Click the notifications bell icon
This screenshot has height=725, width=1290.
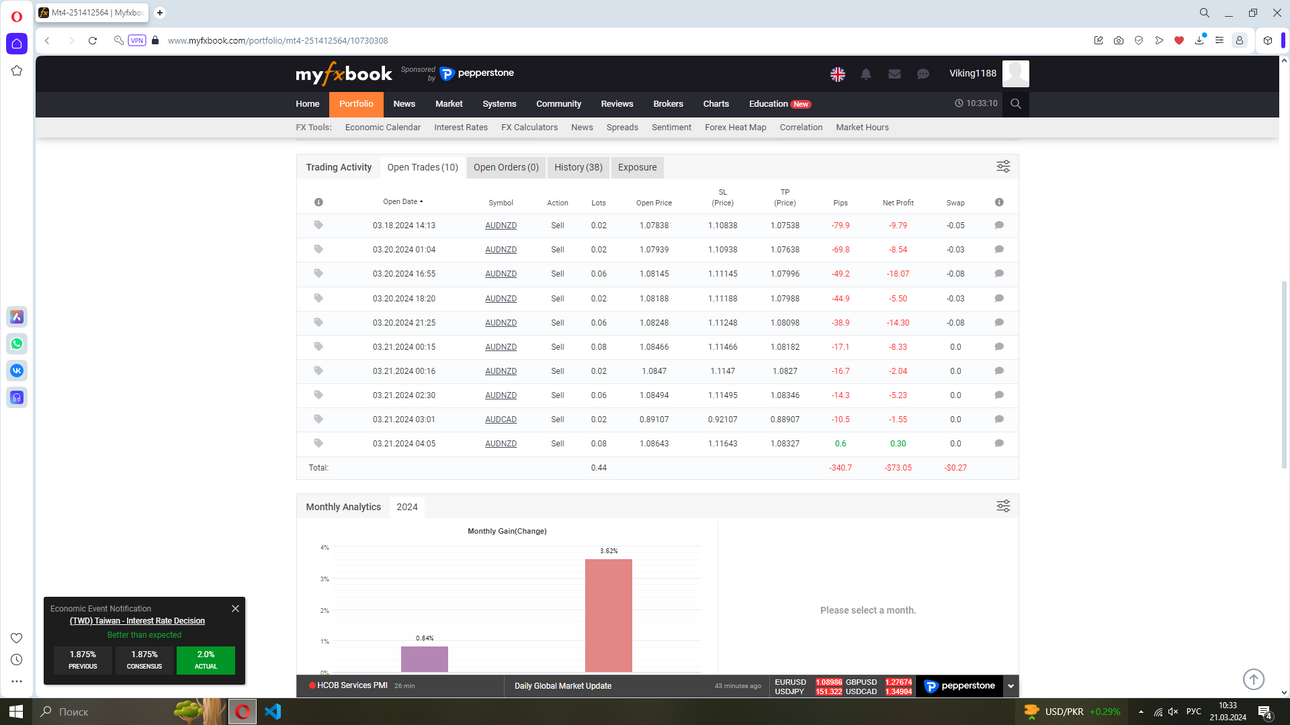(x=866, y=74)
